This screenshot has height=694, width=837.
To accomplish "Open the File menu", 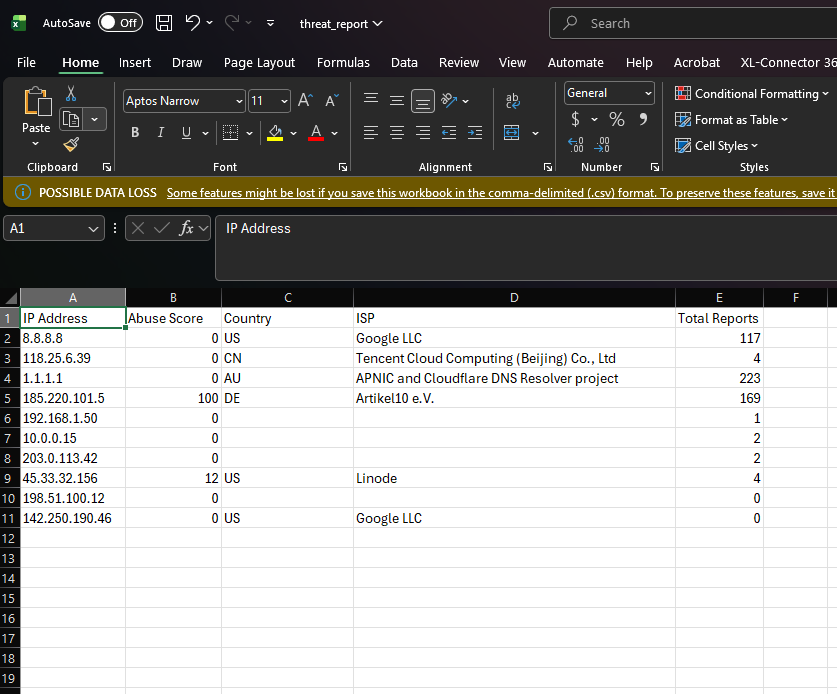I will pyautogui.click(x=26, y=62).
